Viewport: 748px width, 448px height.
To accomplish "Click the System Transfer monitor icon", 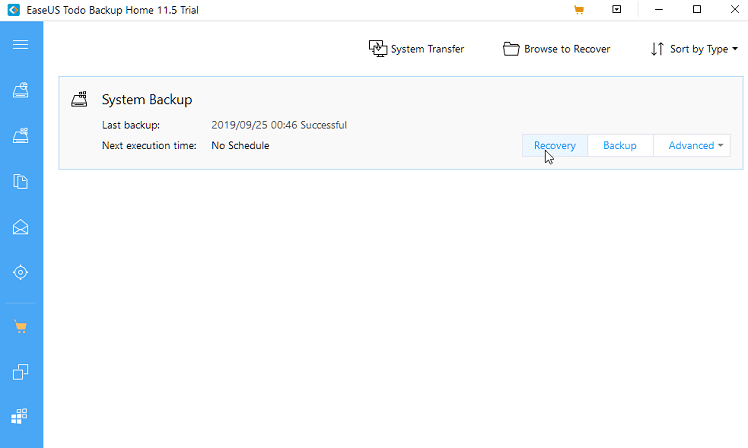I will [378, 49].
